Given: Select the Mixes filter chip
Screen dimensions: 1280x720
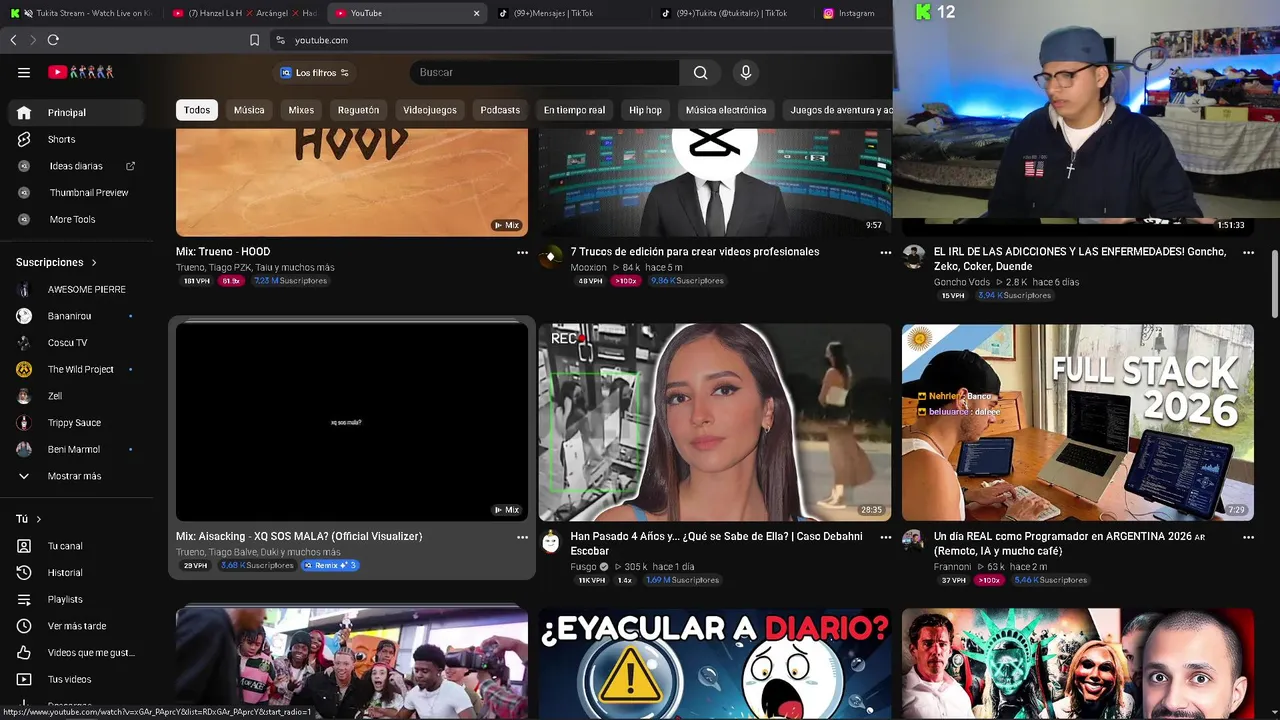Looking at the screenshot, I should coord(301,110).
